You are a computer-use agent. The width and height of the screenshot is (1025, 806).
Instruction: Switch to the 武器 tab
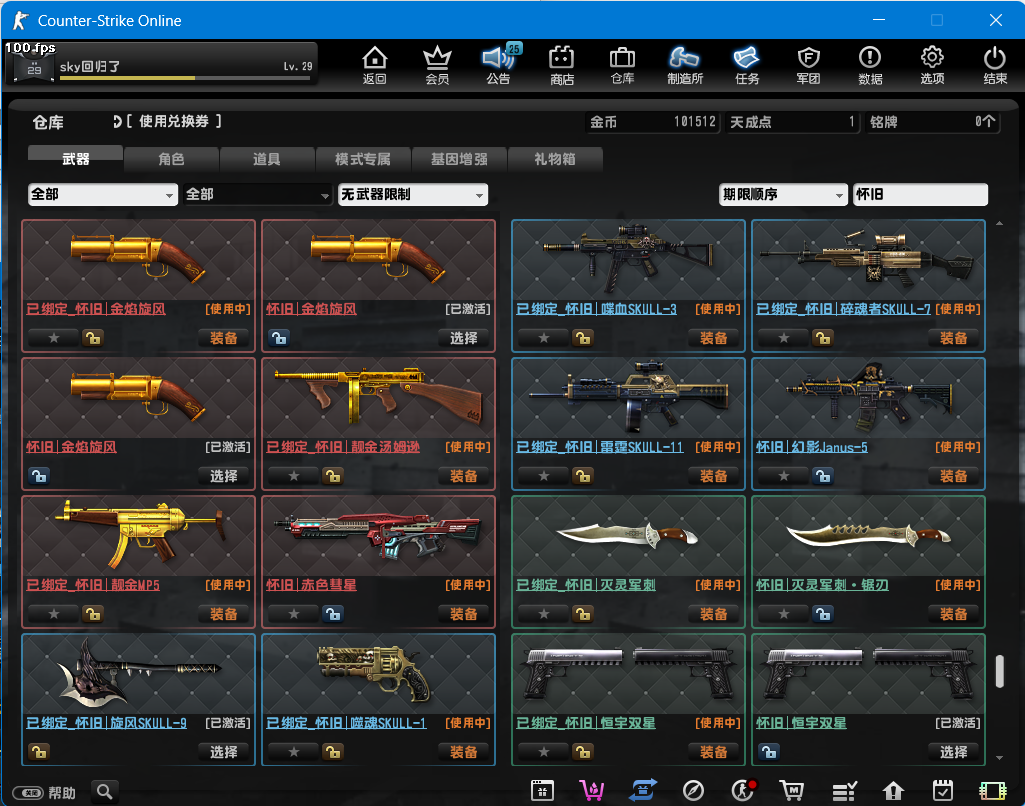(x=75, y=159)
